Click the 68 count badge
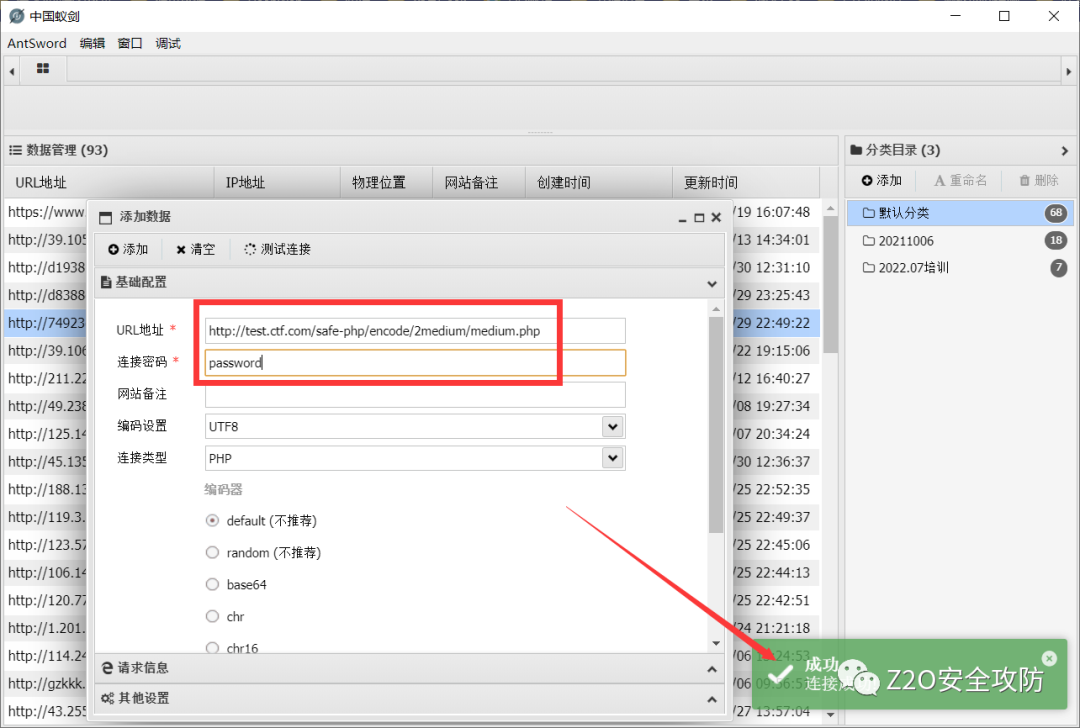 1056,213
